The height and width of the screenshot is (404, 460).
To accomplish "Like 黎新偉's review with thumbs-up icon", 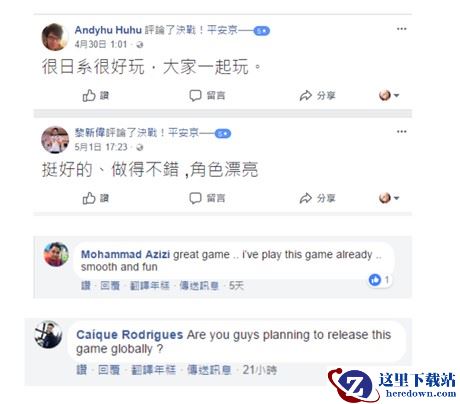I will coord(95,198).
